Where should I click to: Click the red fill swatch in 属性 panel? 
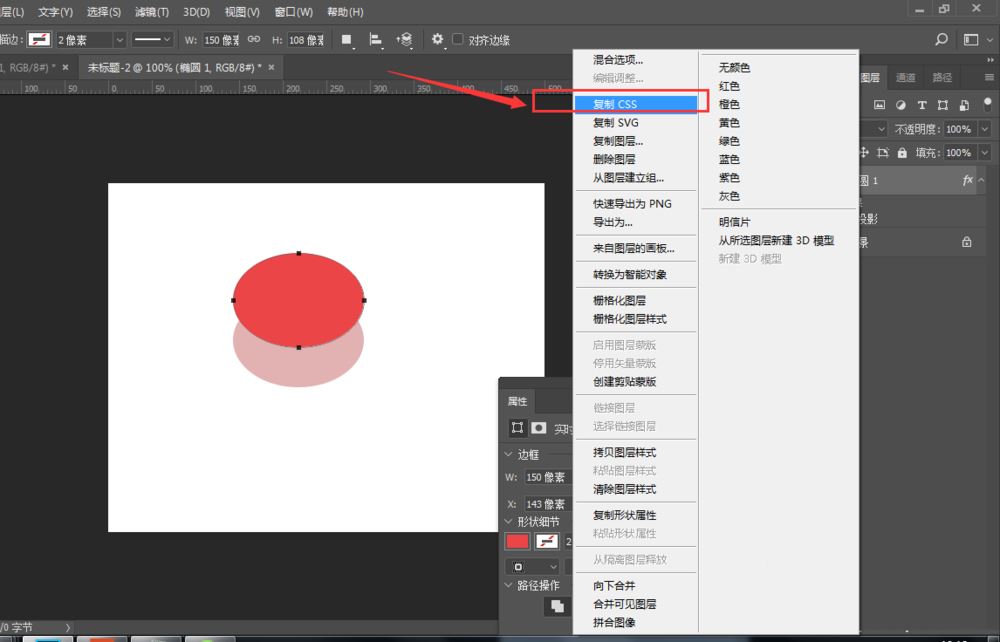tap(517, 541)
